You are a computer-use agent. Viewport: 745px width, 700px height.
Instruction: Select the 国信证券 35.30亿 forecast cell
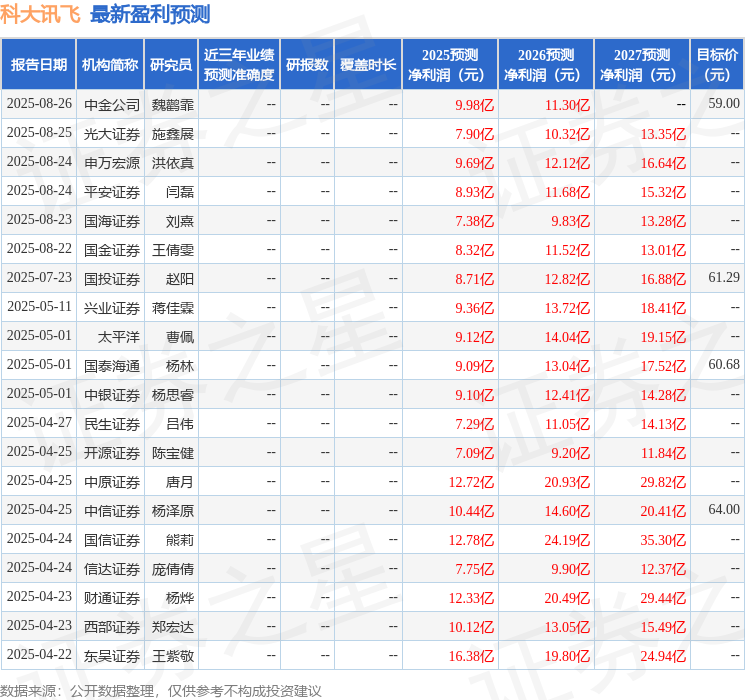tap(663, 540)
